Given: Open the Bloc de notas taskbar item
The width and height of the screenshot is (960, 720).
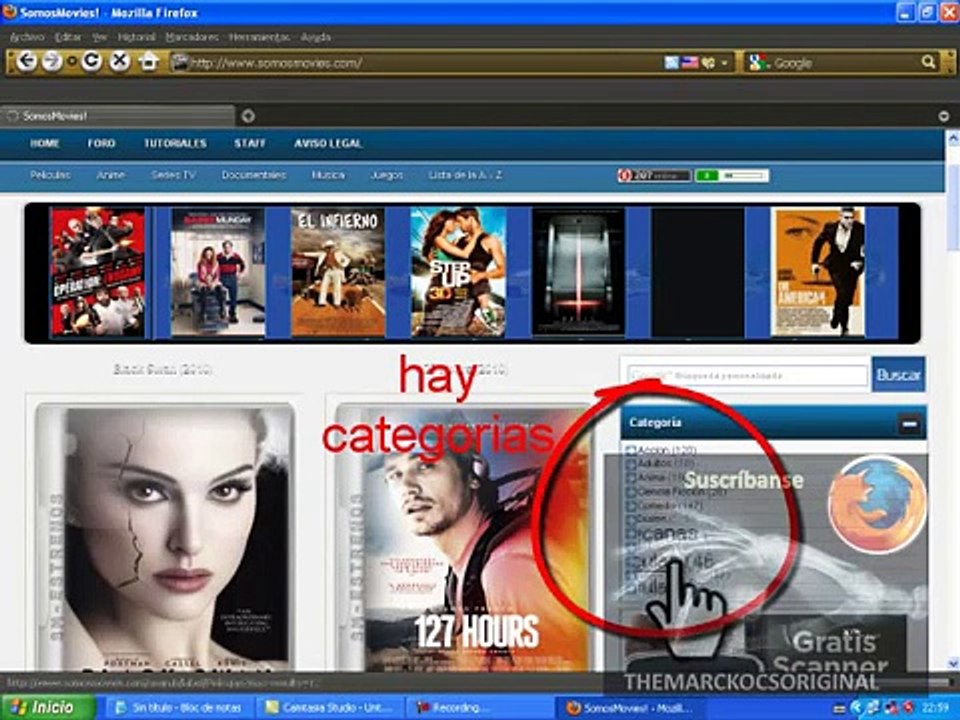Looking at the screenshot, I should [178, 708].
